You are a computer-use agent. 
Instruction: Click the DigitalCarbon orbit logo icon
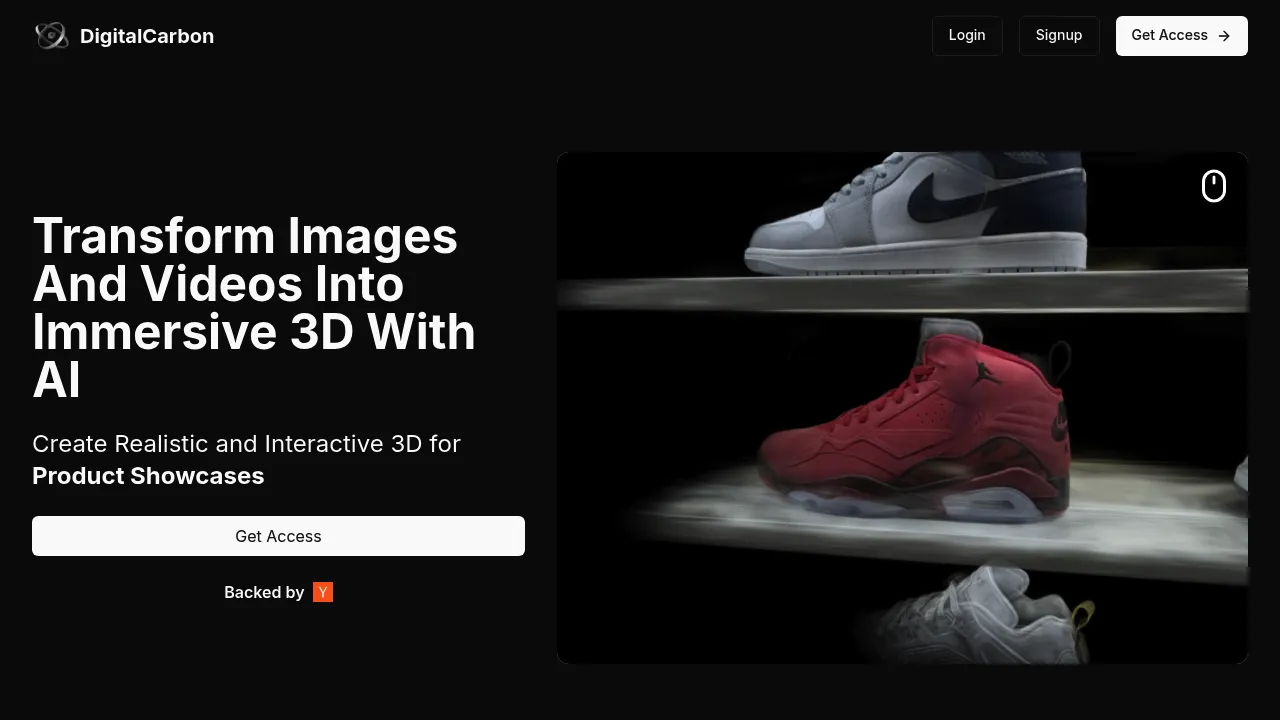click(51, 36)
